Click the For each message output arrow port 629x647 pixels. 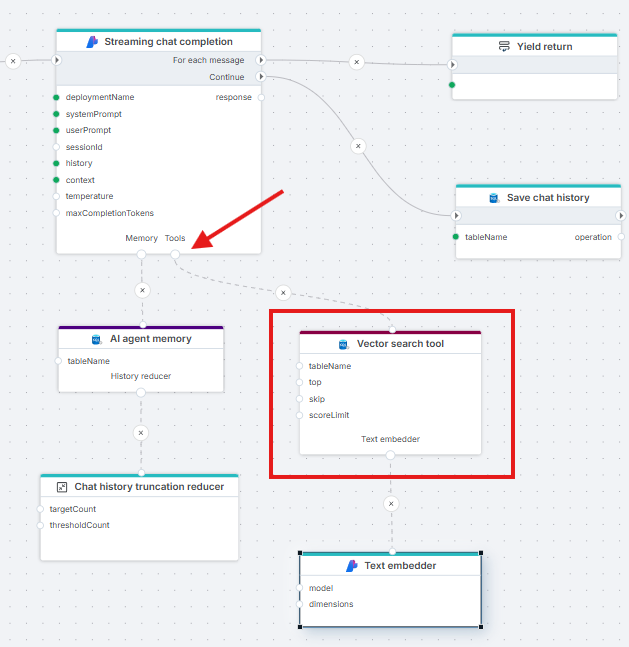point(260,60)
